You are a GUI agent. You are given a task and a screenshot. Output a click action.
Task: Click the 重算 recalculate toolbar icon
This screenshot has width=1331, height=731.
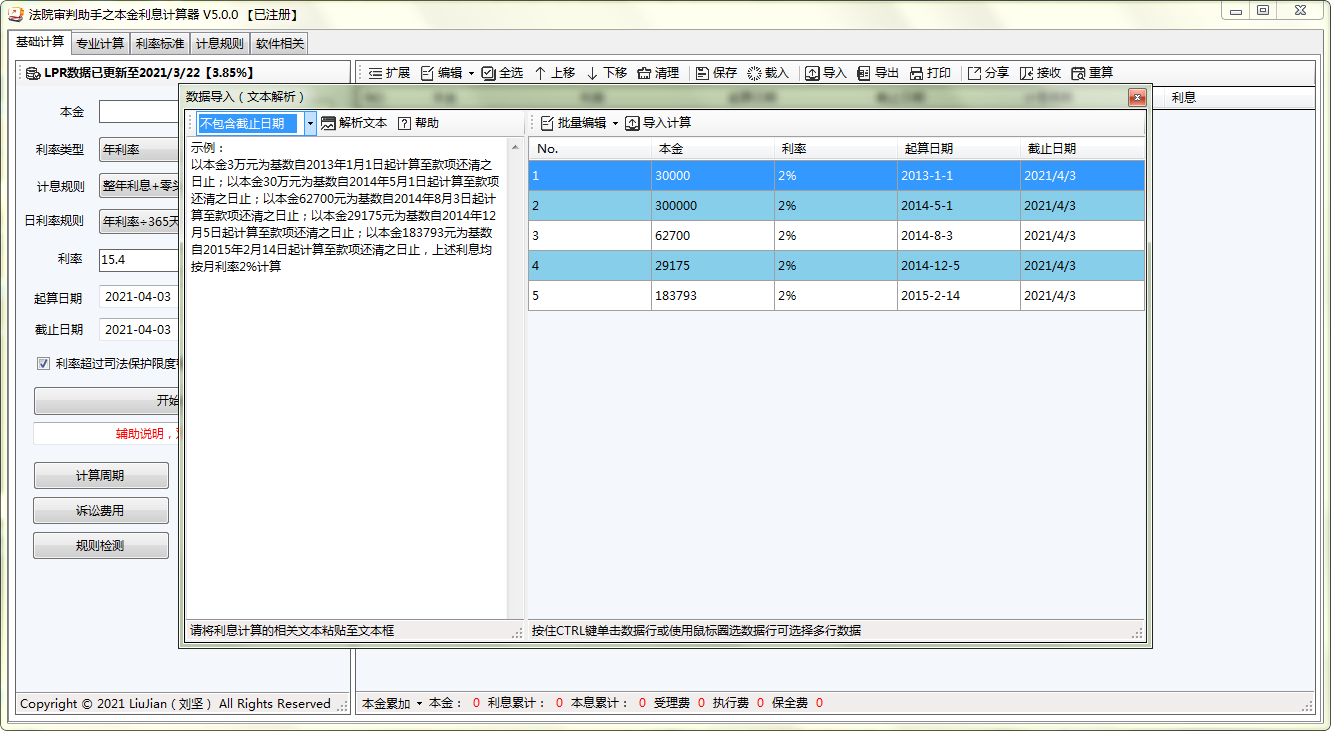pos(1078,73)
